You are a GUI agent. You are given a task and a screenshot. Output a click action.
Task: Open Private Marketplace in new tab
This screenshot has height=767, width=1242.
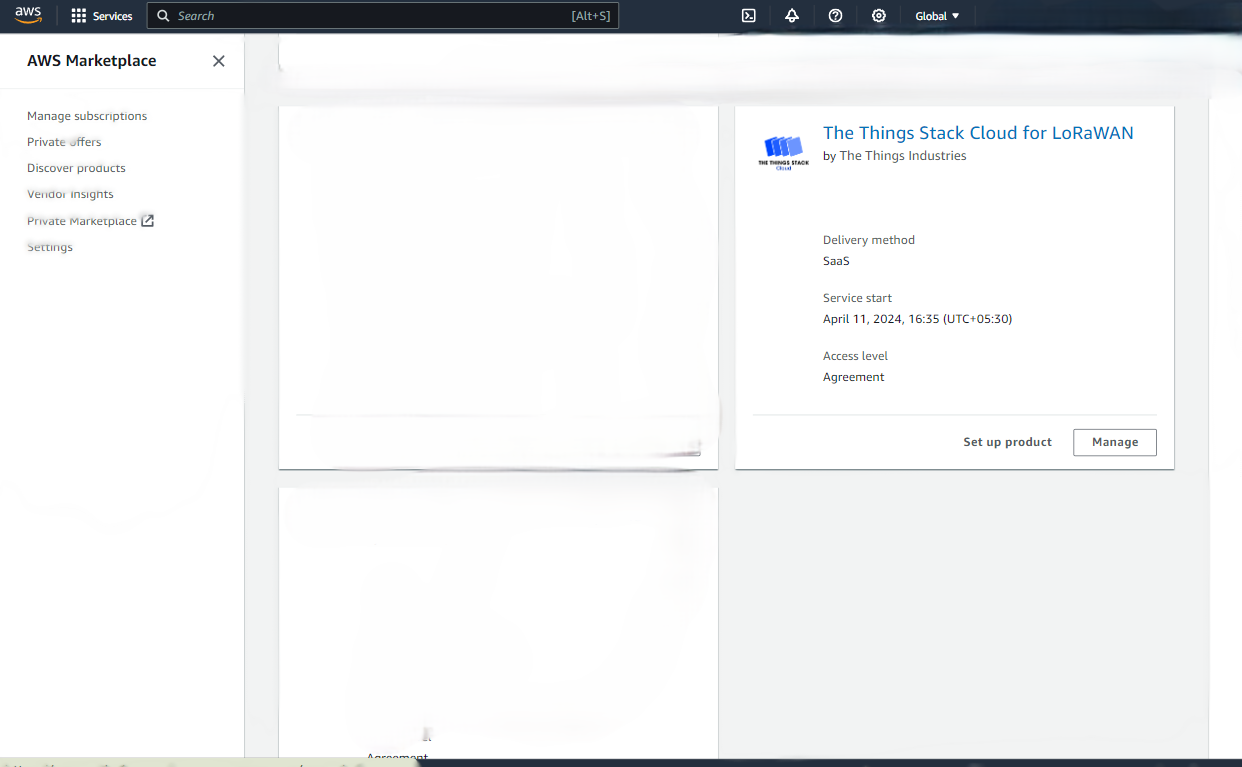[90, 220]
